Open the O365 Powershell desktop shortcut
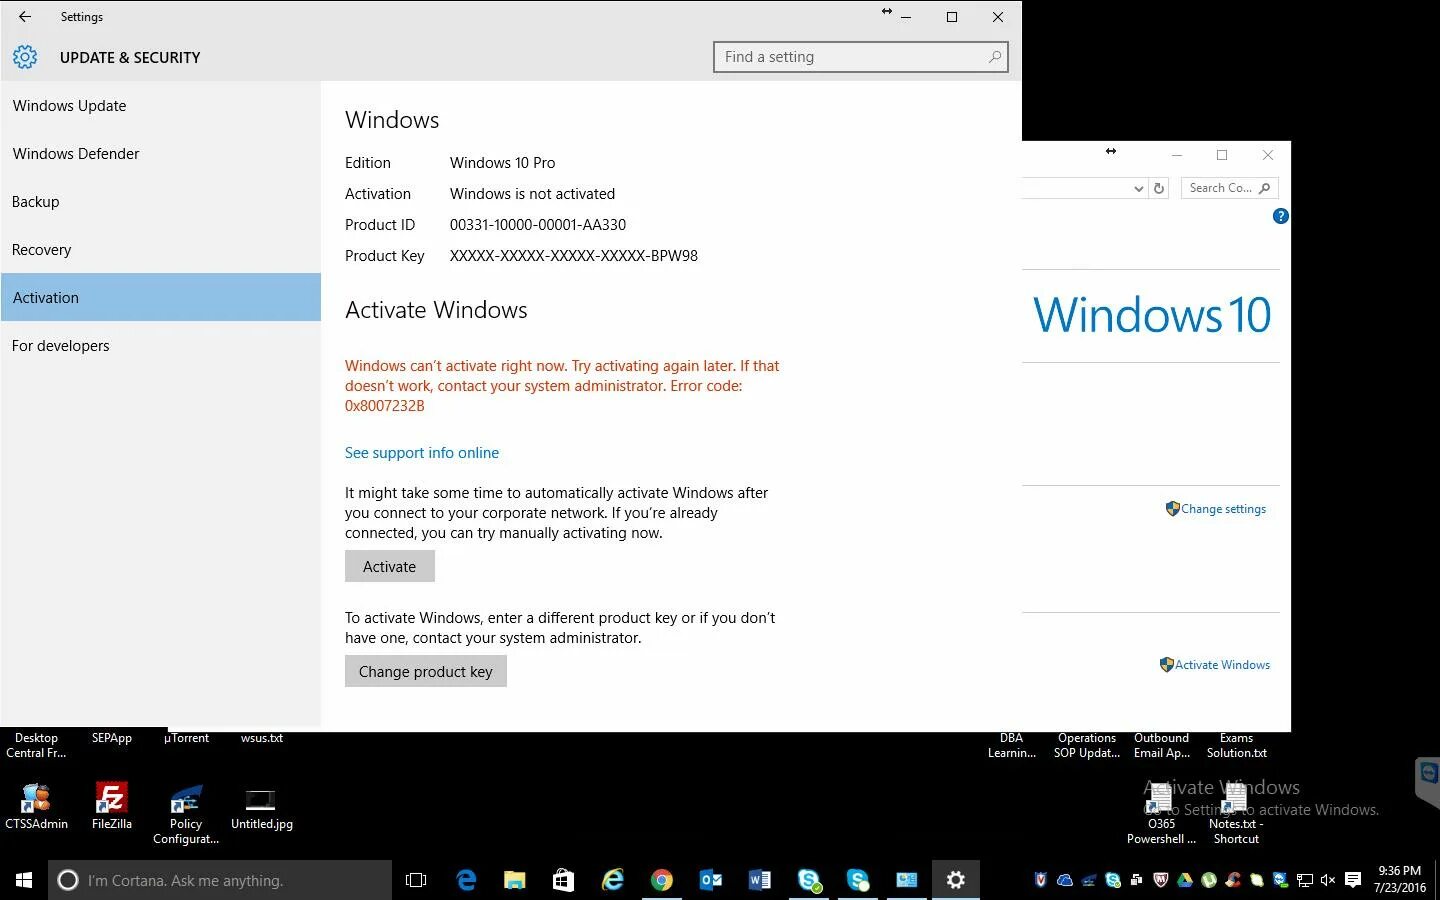The height and width of the screenshot is (900, 1440). (x=1161, y=815)
